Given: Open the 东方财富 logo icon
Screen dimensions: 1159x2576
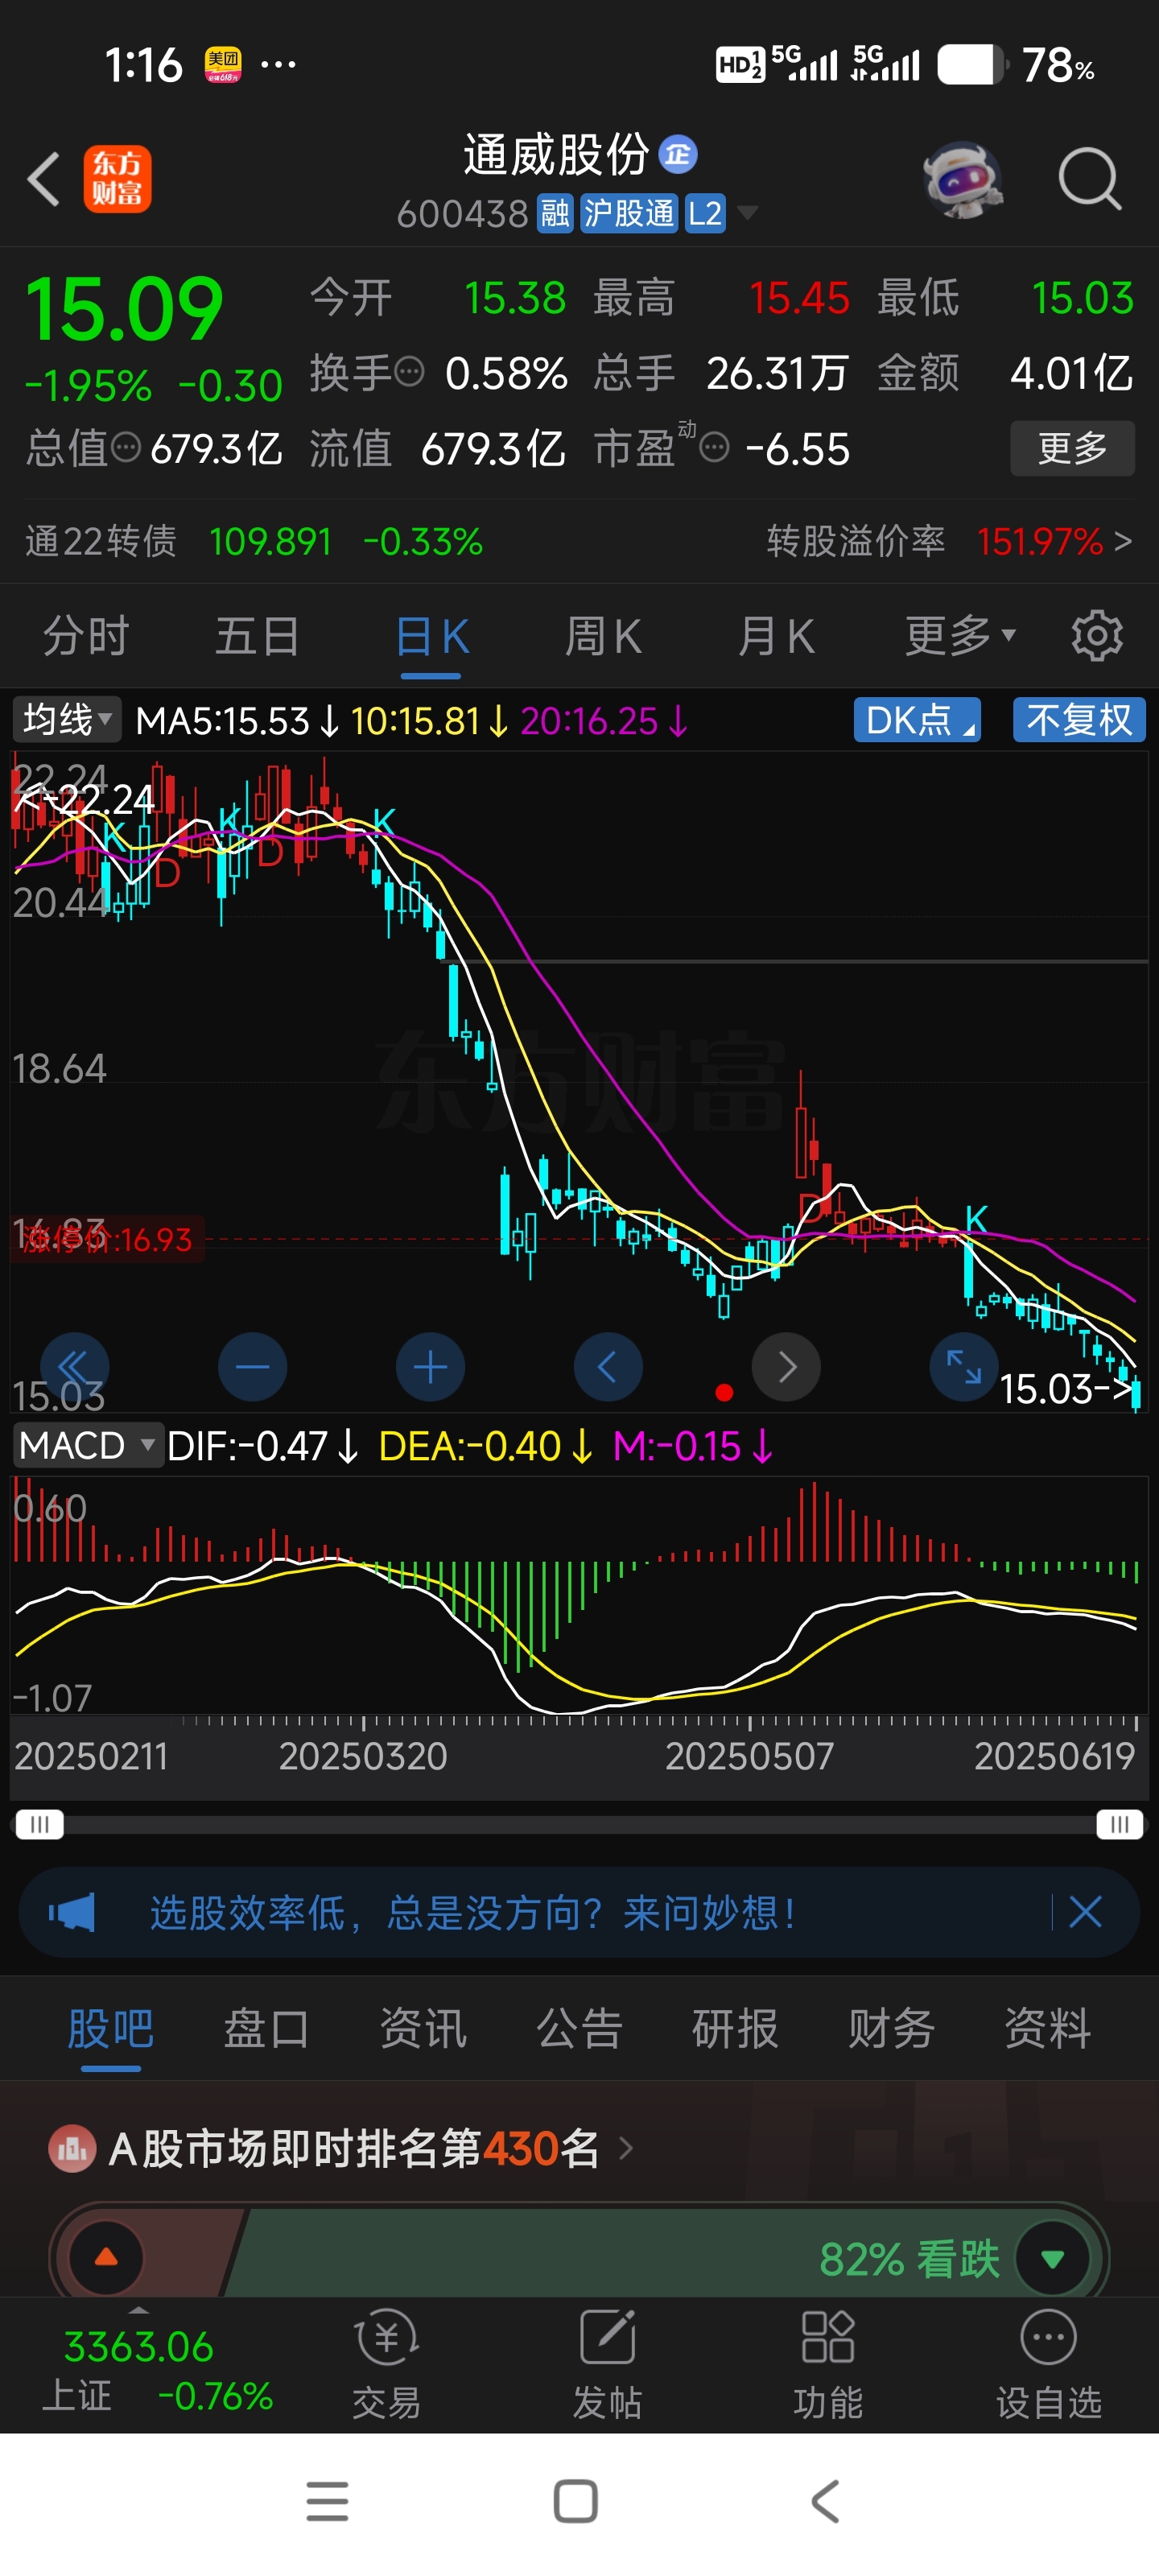Looking at the screenshot, I should (x=117, y=179).
